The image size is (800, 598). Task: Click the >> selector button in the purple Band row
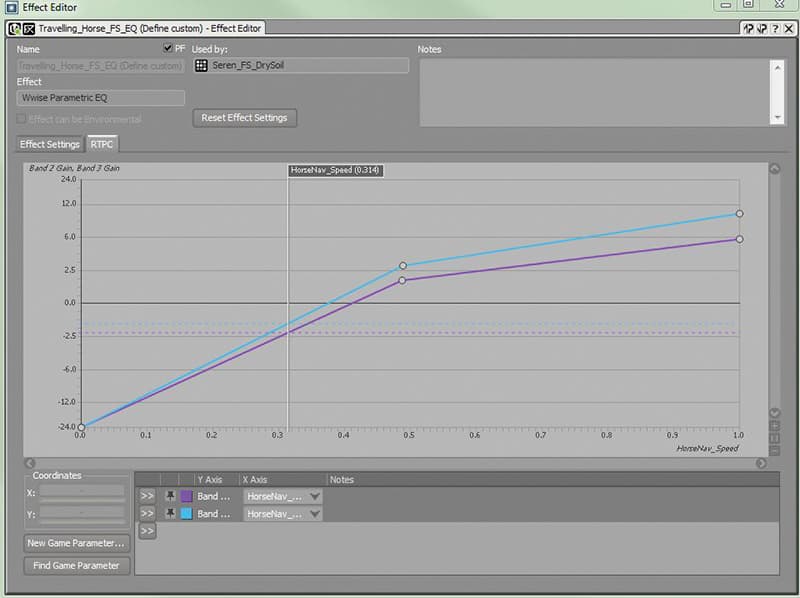pyautogui.click(x=147, y=496)
